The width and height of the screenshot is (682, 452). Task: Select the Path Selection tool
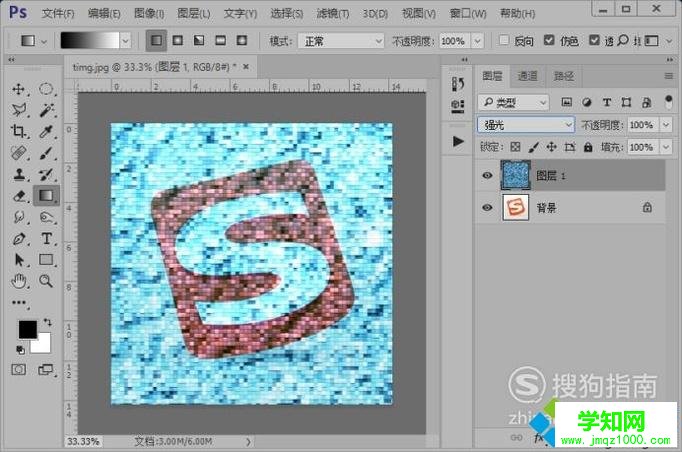[18, 260]
